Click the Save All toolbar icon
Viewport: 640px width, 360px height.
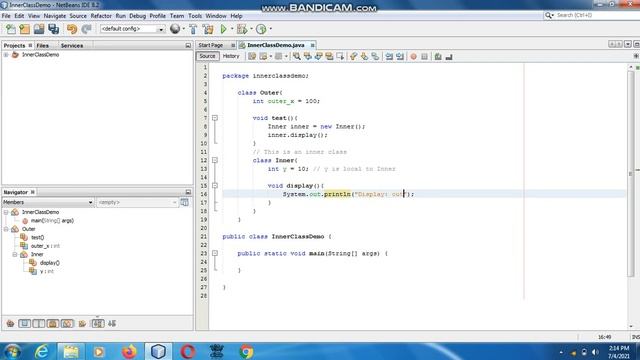[53, 29]
